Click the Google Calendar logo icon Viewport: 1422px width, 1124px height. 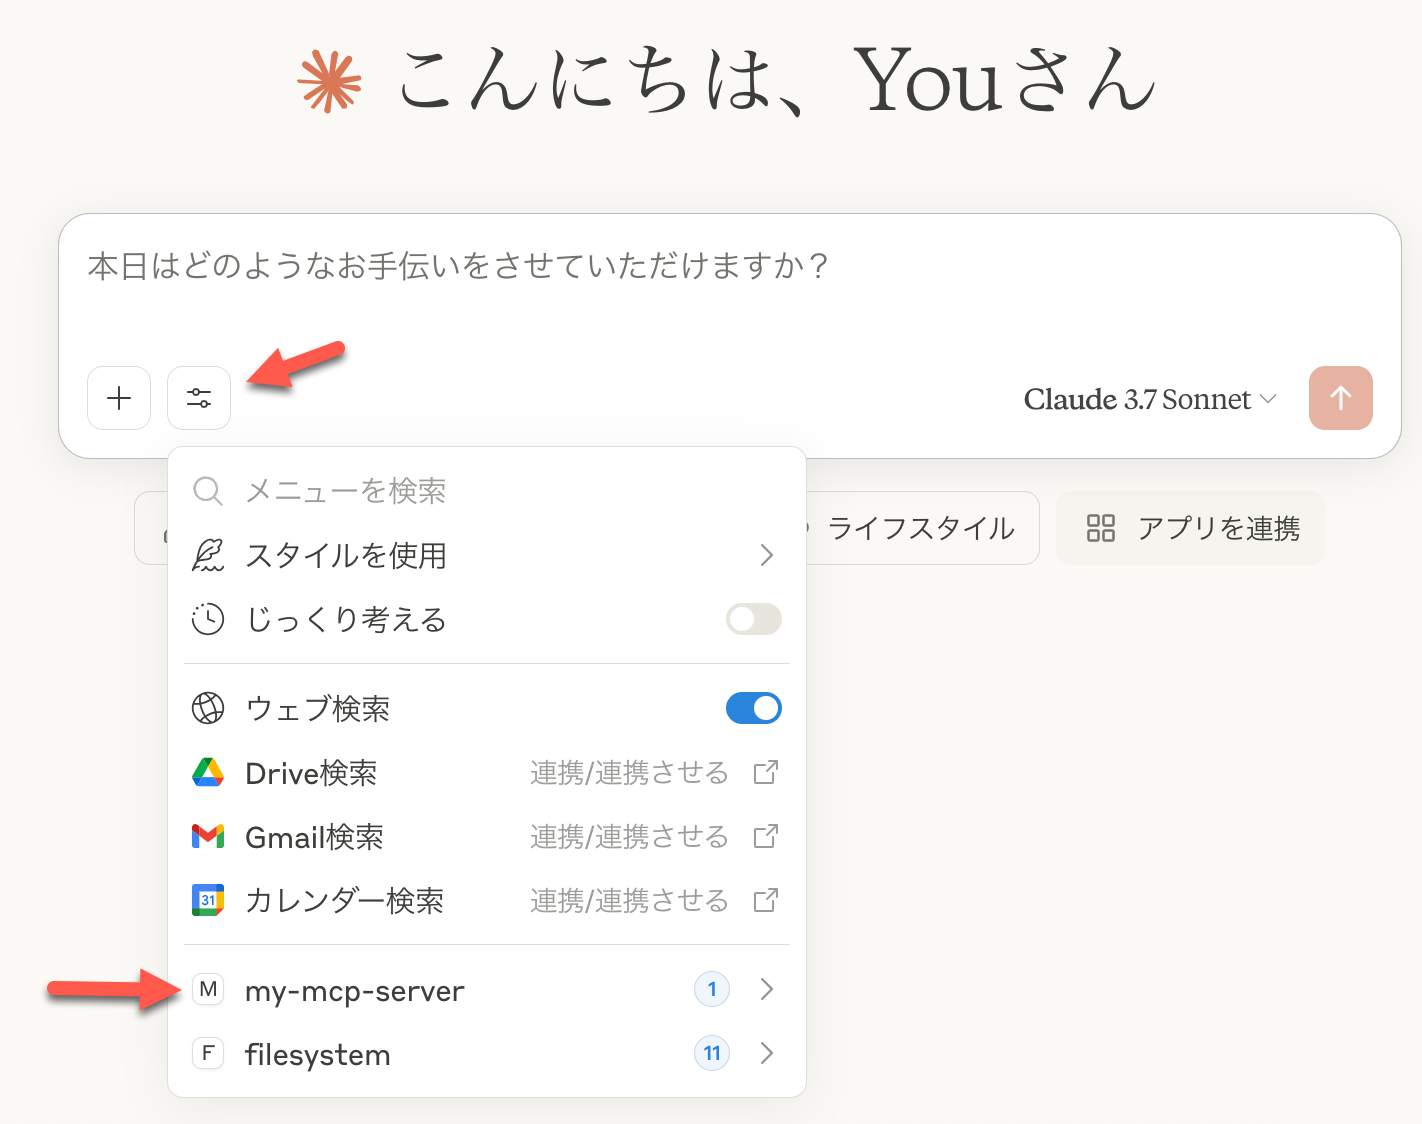point(208,900)
